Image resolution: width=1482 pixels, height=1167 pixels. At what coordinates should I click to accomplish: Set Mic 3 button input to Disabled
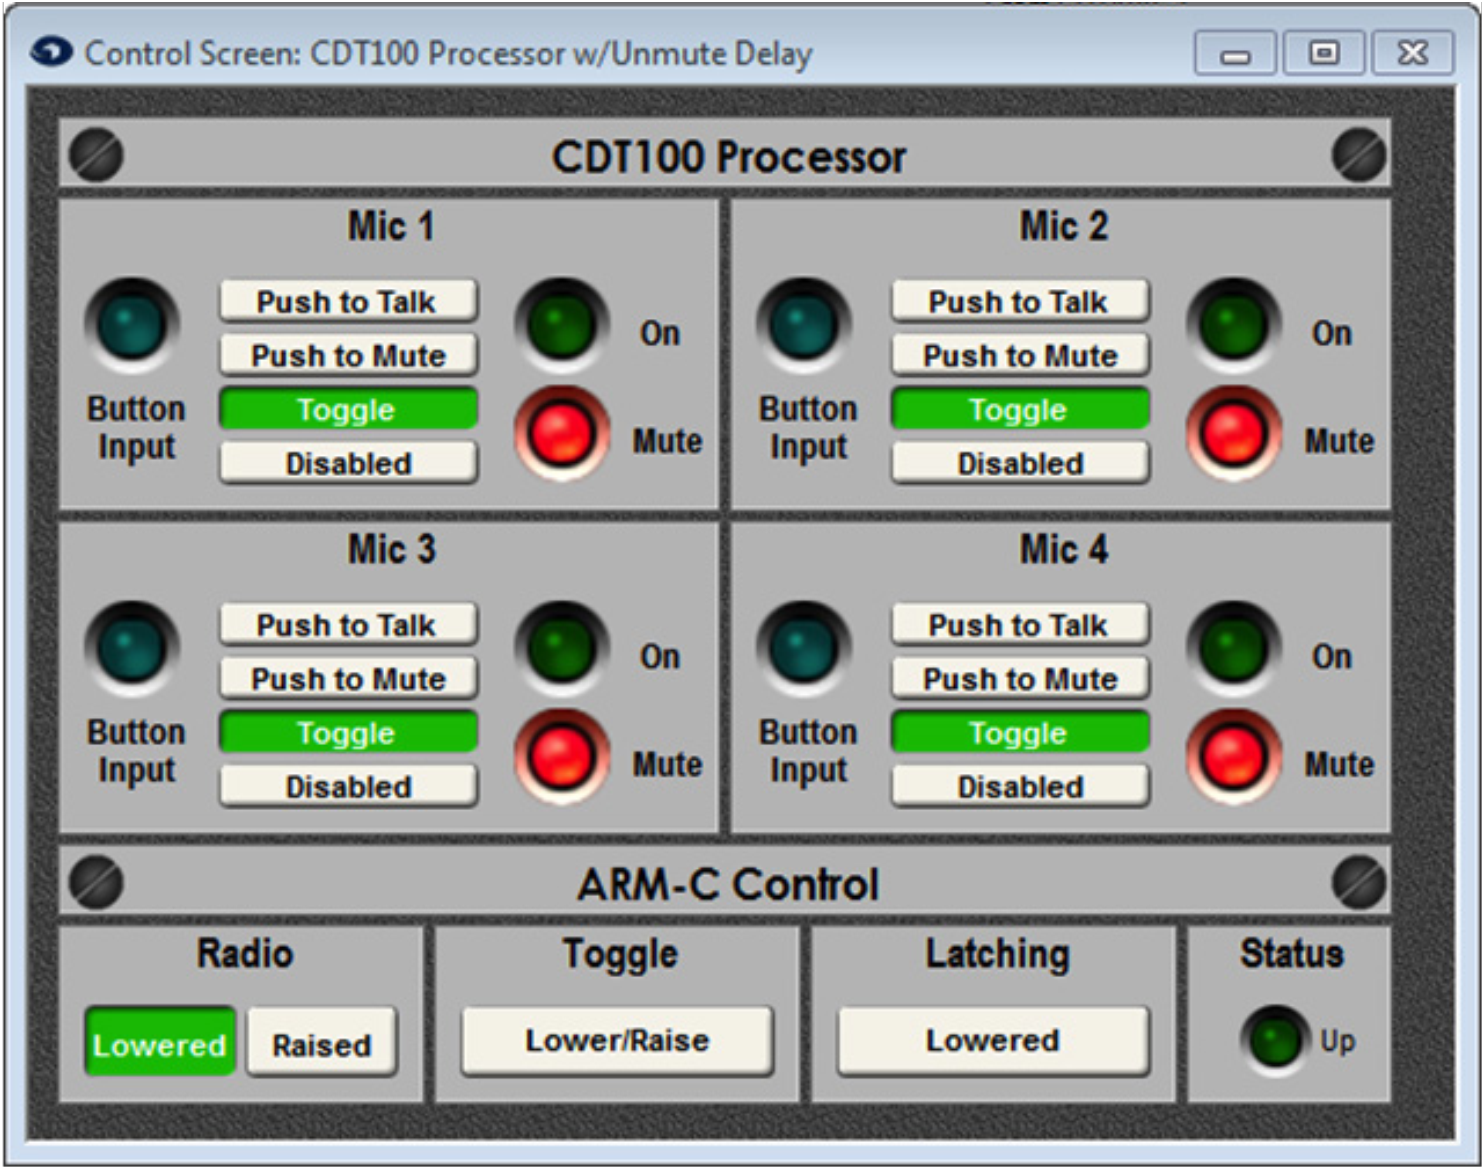(346, 785)
